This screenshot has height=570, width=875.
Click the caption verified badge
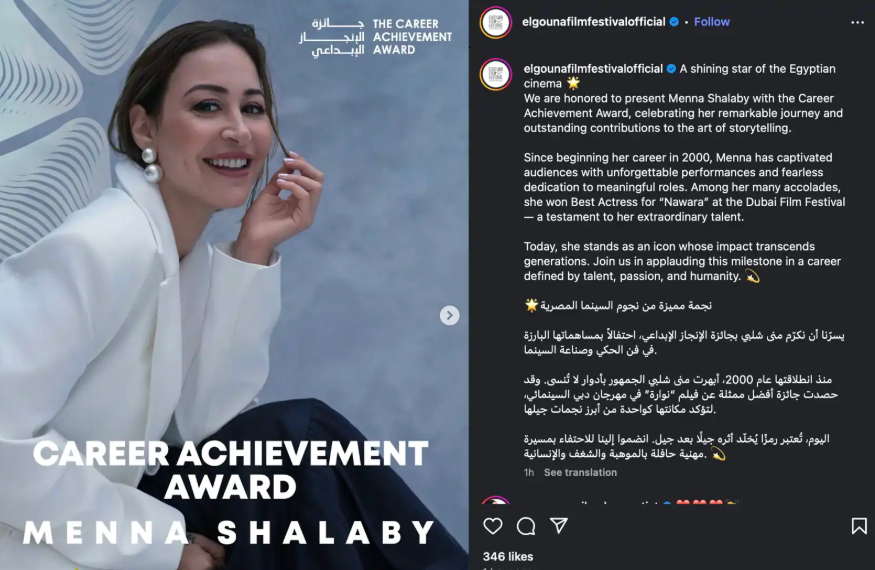[671, 69]
